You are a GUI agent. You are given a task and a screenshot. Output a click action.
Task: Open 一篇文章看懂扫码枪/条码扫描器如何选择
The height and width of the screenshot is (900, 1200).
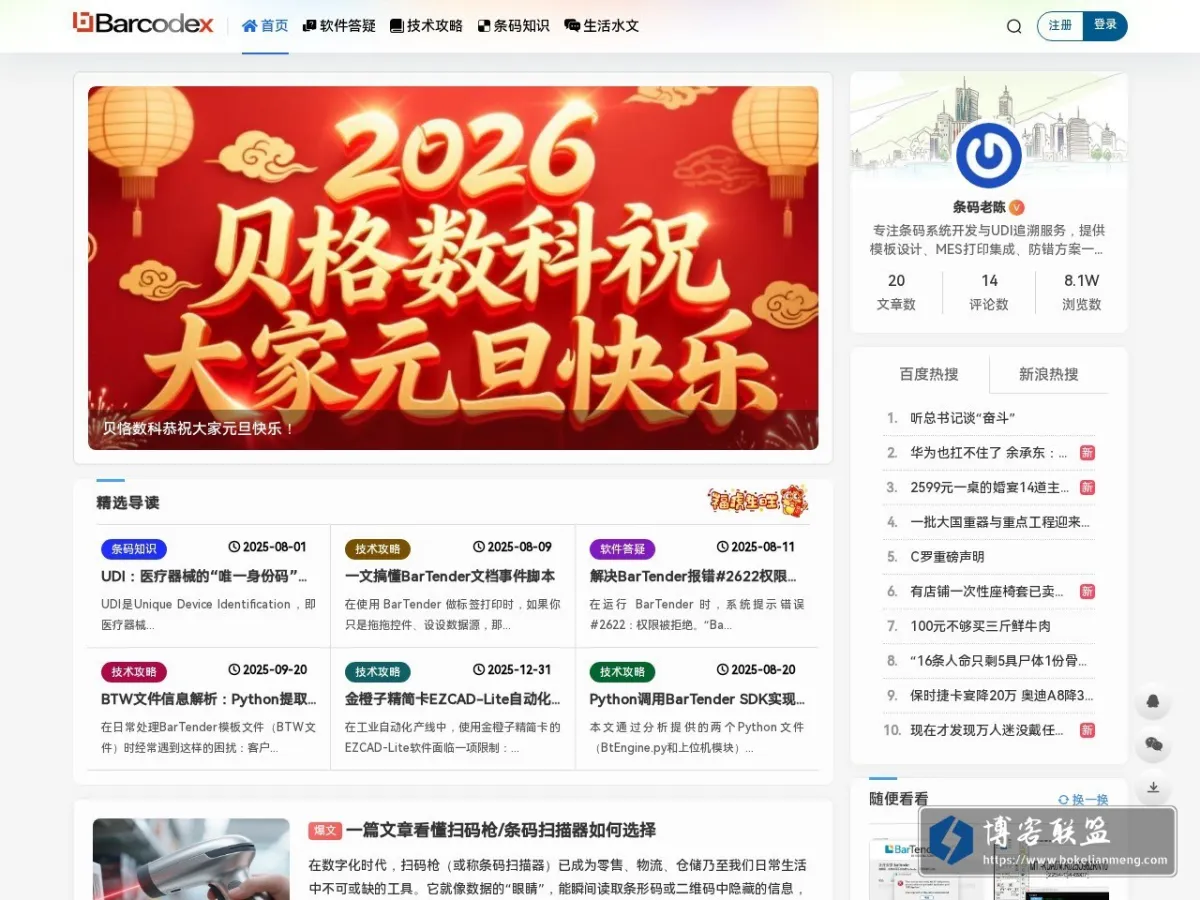click(x=501, y=830)
